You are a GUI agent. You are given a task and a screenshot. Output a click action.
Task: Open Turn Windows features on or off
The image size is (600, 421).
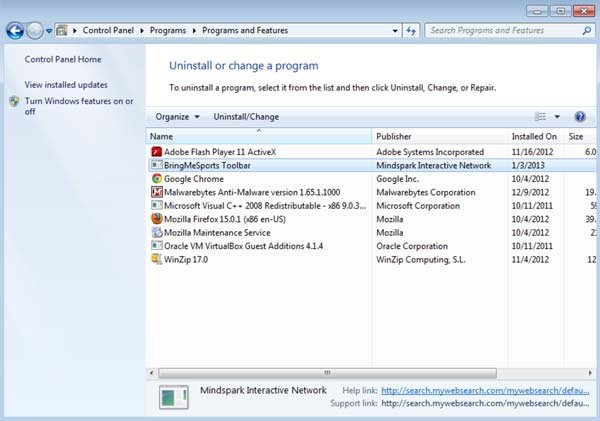[79, 106]
